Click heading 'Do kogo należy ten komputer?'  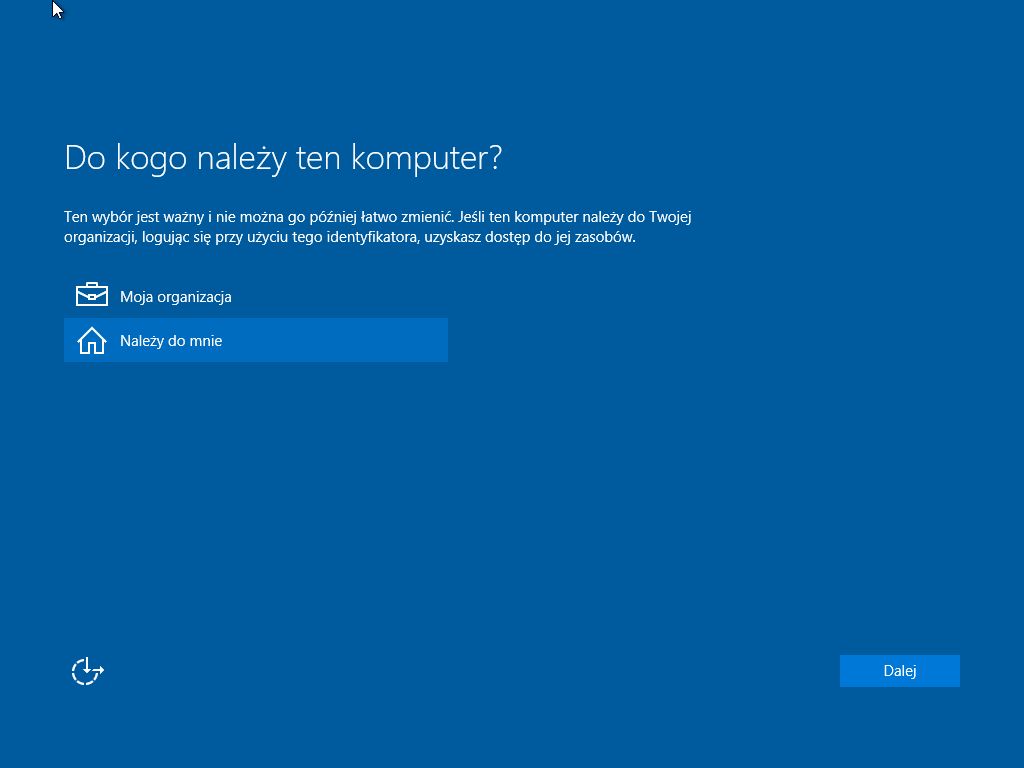click(x=283, y=159)
